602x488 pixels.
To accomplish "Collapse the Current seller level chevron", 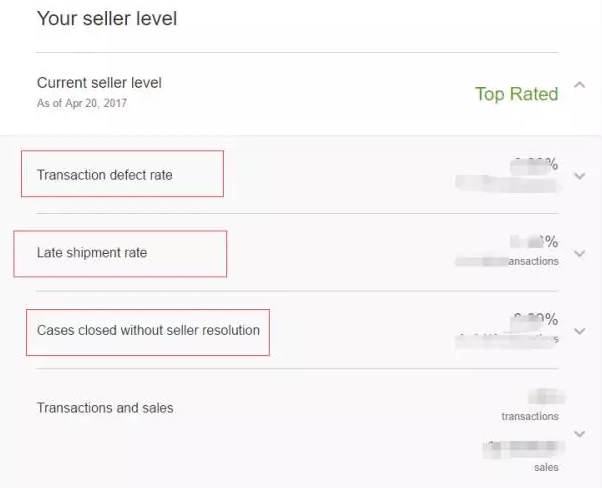I will coord(580,86).
